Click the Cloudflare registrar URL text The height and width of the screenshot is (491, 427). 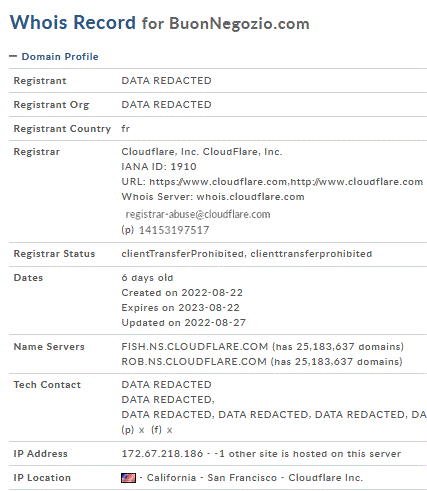click(x=286, y=182)
